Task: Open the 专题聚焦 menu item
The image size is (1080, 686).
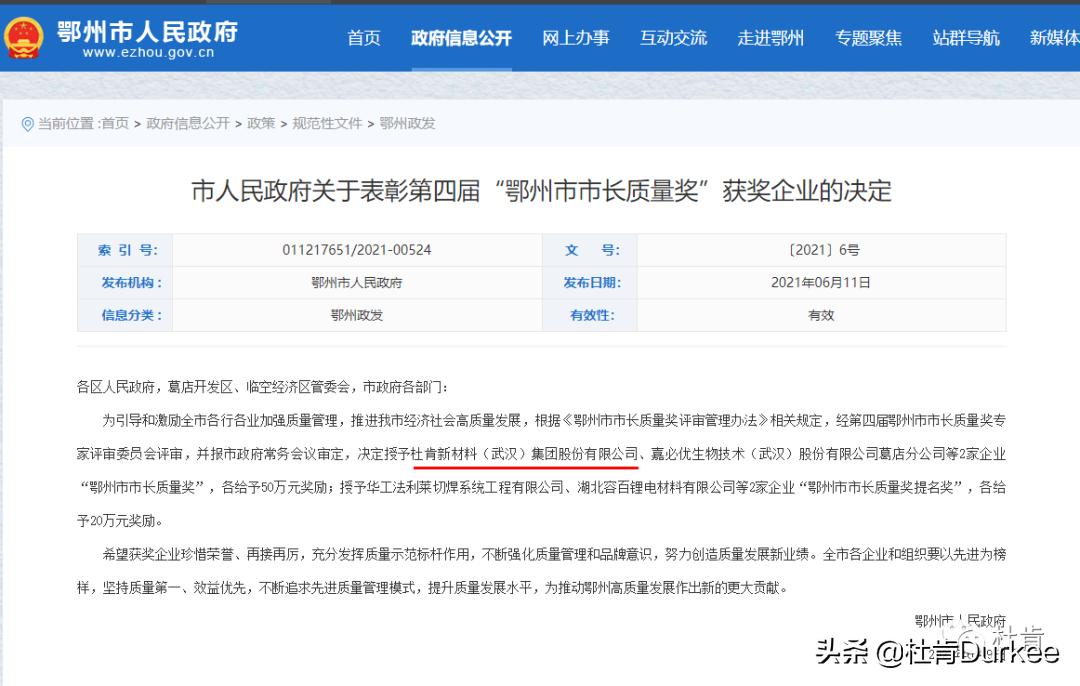Action: [868, 38]
